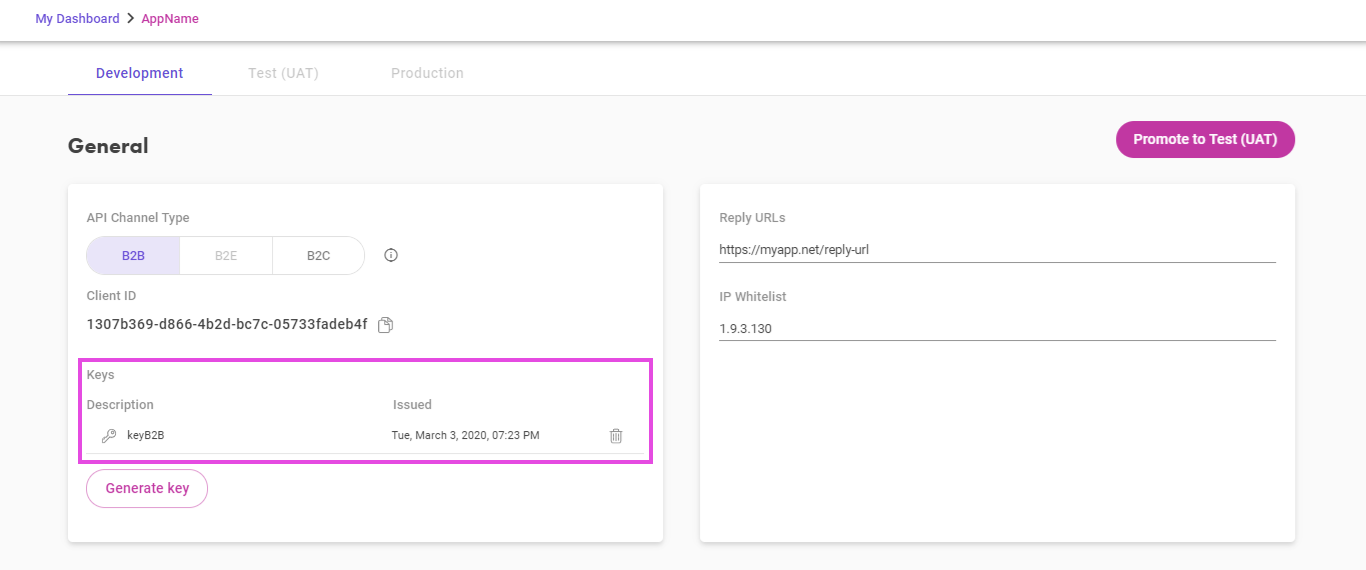
Task: Click the key icon beside keyB2B
Action: coord(109,436)
